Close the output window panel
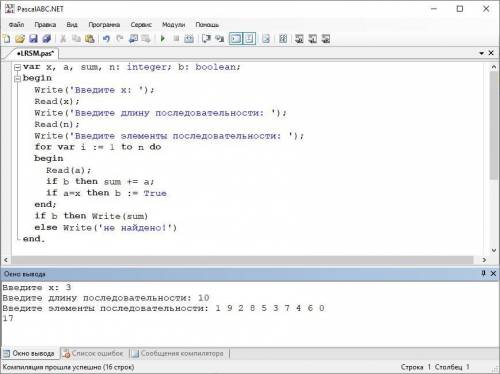Image resolution: width=500 pixels, height=374 pixels. 493,274
